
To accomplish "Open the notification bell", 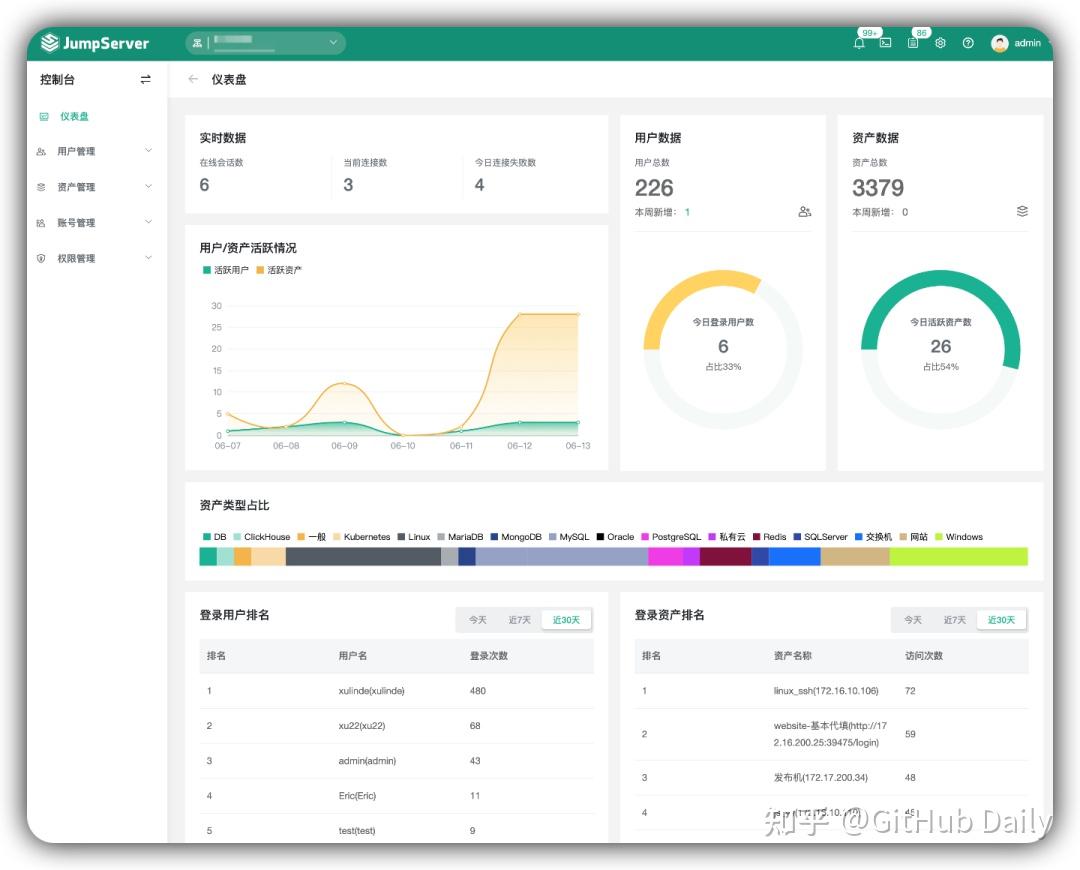I will 859,43.
